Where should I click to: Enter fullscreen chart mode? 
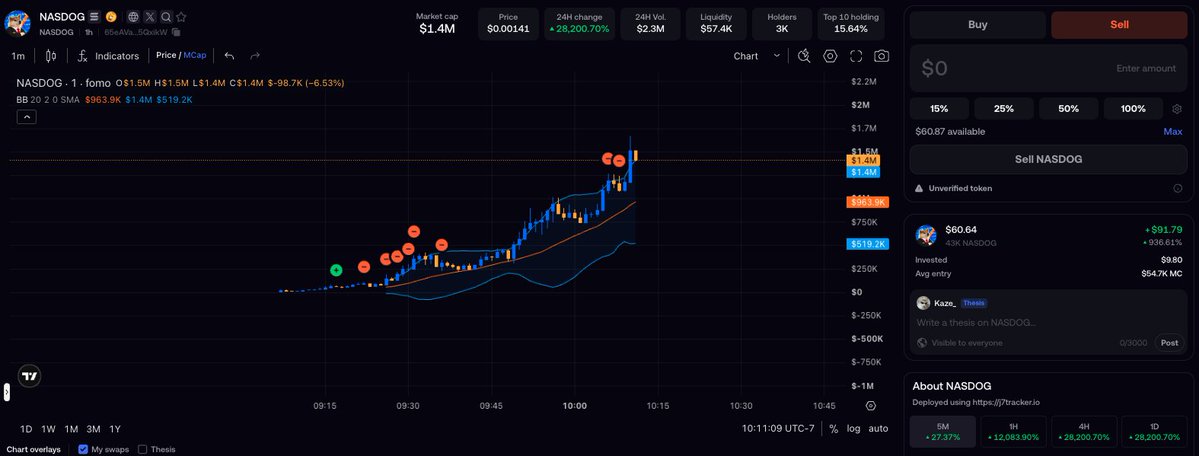coord(856,56)
